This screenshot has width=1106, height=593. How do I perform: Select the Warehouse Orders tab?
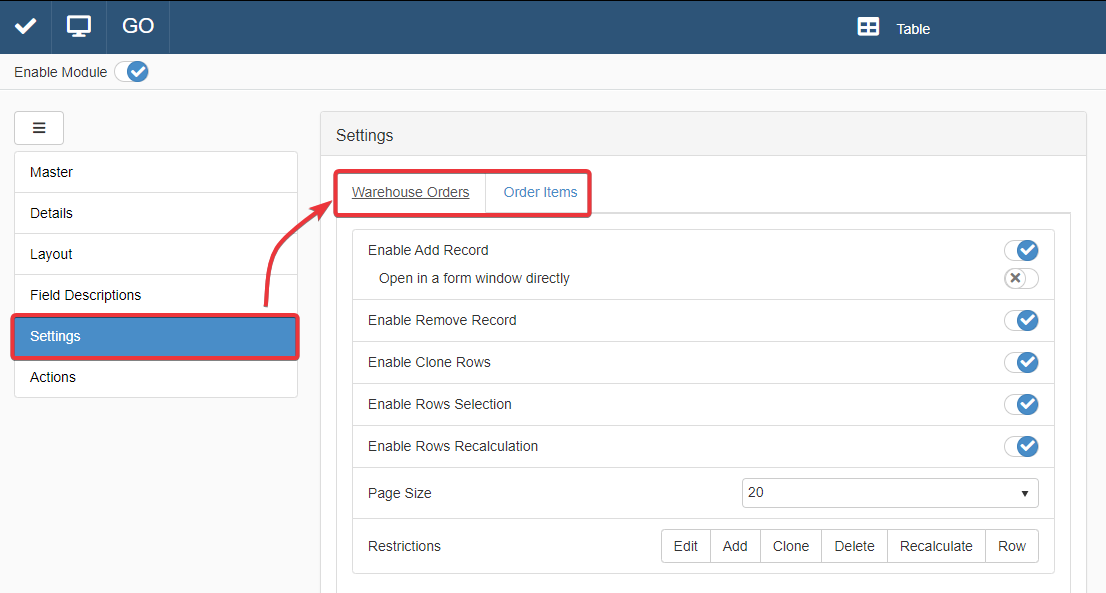[410, 192]
